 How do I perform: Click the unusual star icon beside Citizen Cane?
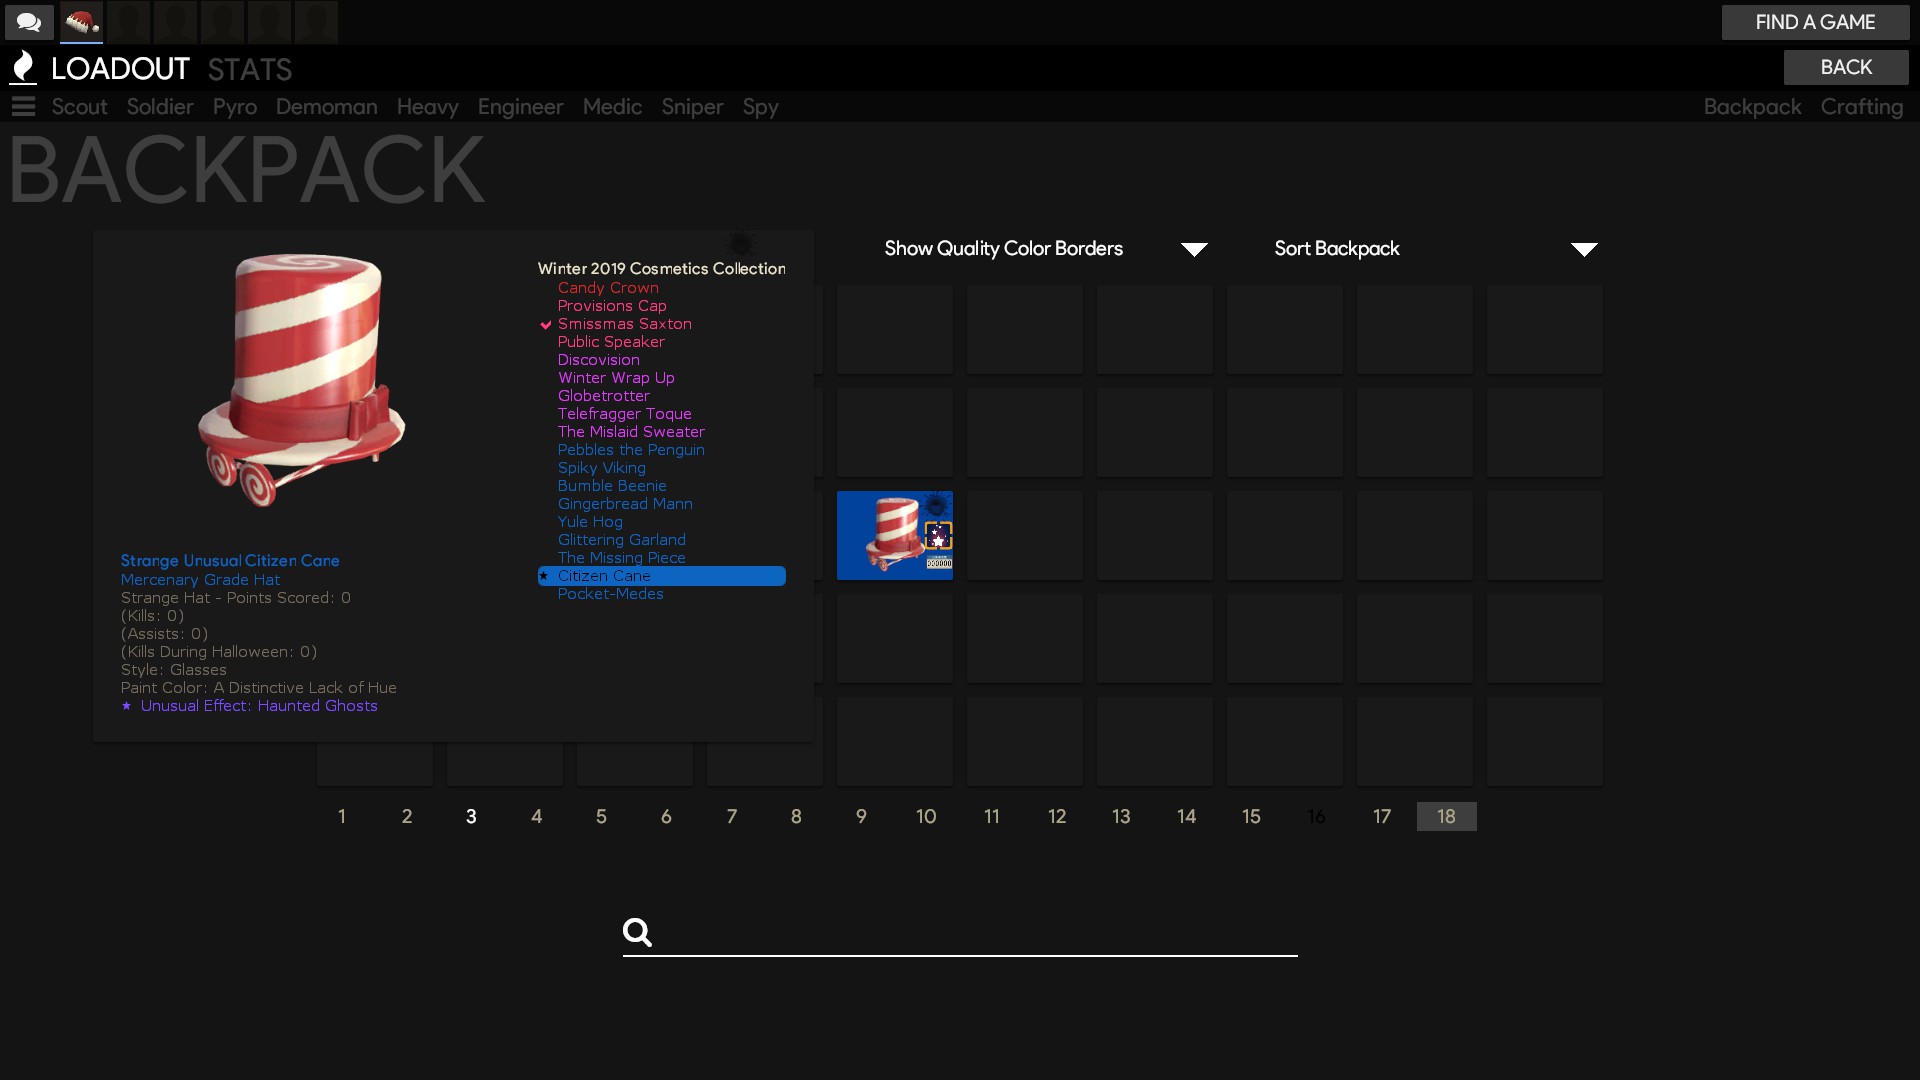point(544,576)
